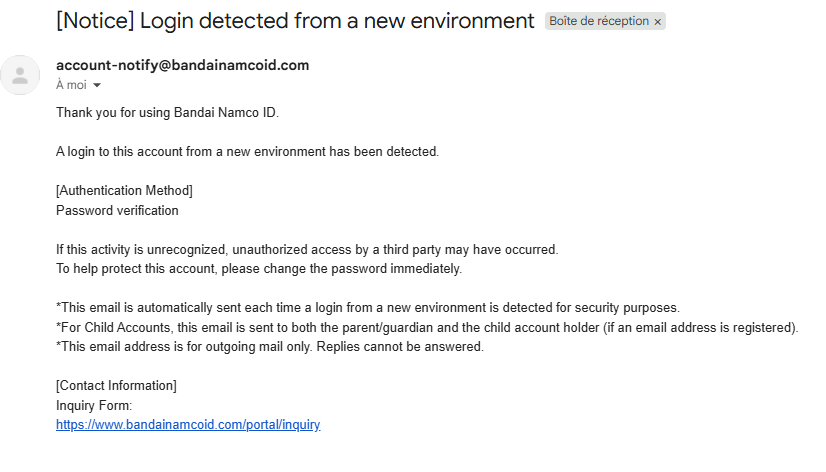The width and height of the screenshot is (826, 472).
Task: Click the sender's profile avatar icon
Action: point(20,75)
